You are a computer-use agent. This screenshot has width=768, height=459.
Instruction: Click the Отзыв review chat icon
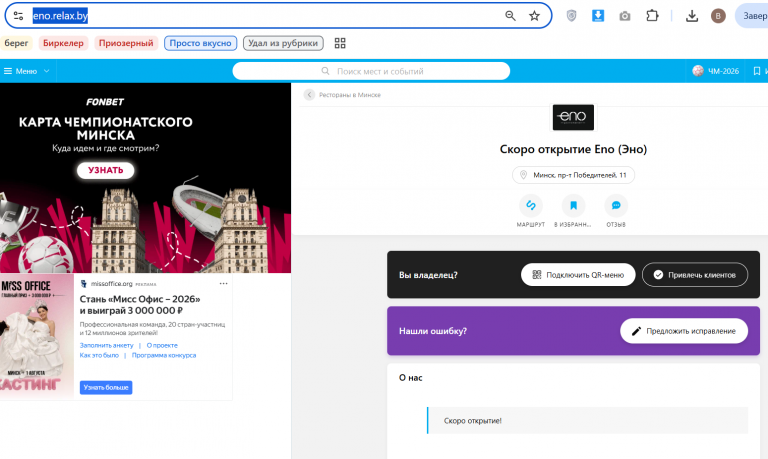coord(616,205)
